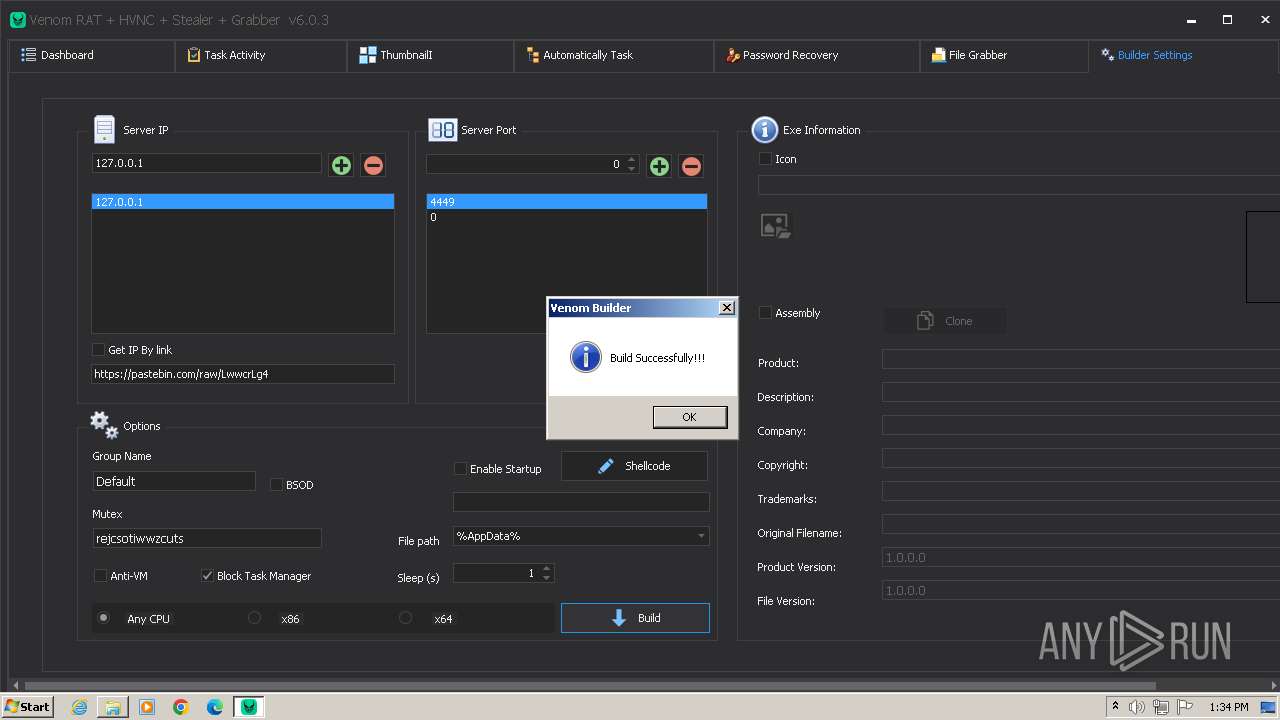This screenshot has height=720, width=1280.
Task: Select 127.0.0.1 in the IP list
Action: coord(243,202)
